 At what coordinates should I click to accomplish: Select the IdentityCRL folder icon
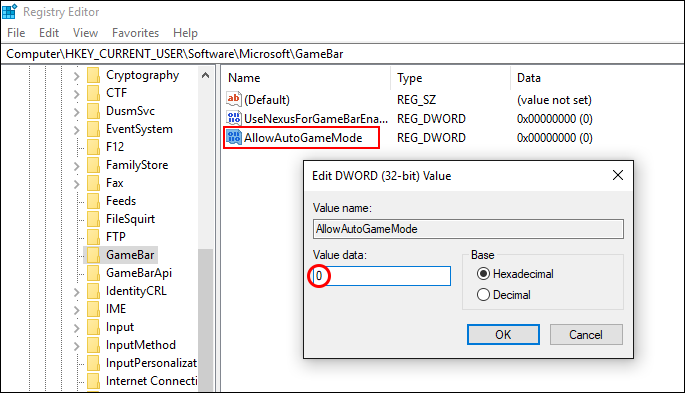tap(93, 291)
